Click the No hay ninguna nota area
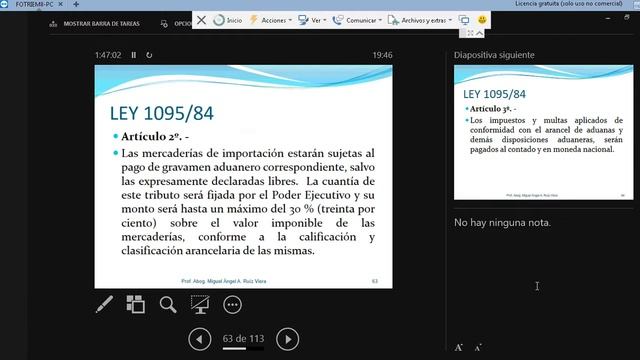Screen dimensions: 640x360 tap(502, 222)
